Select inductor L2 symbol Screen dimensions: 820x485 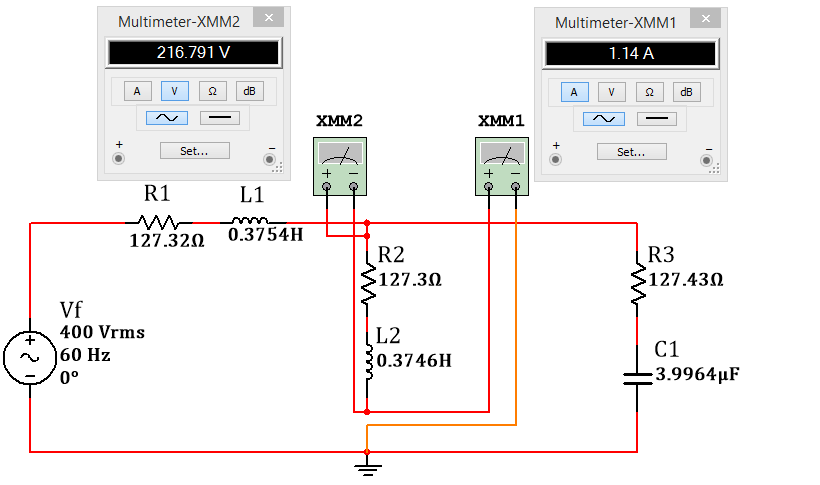coord(368,361)
